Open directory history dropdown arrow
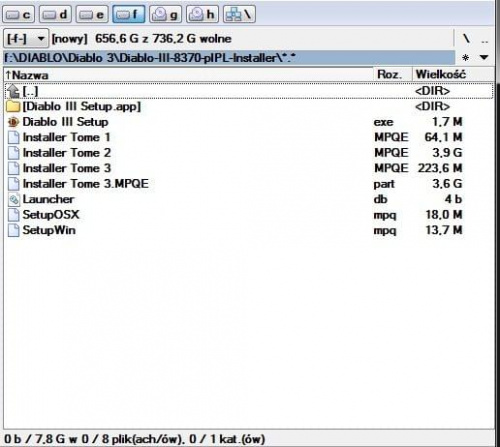500x447 pixels. [484, 58]
